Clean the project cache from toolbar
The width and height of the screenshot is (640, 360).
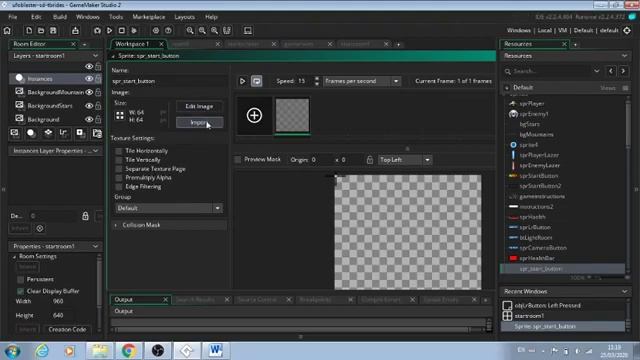pos(134,31)
